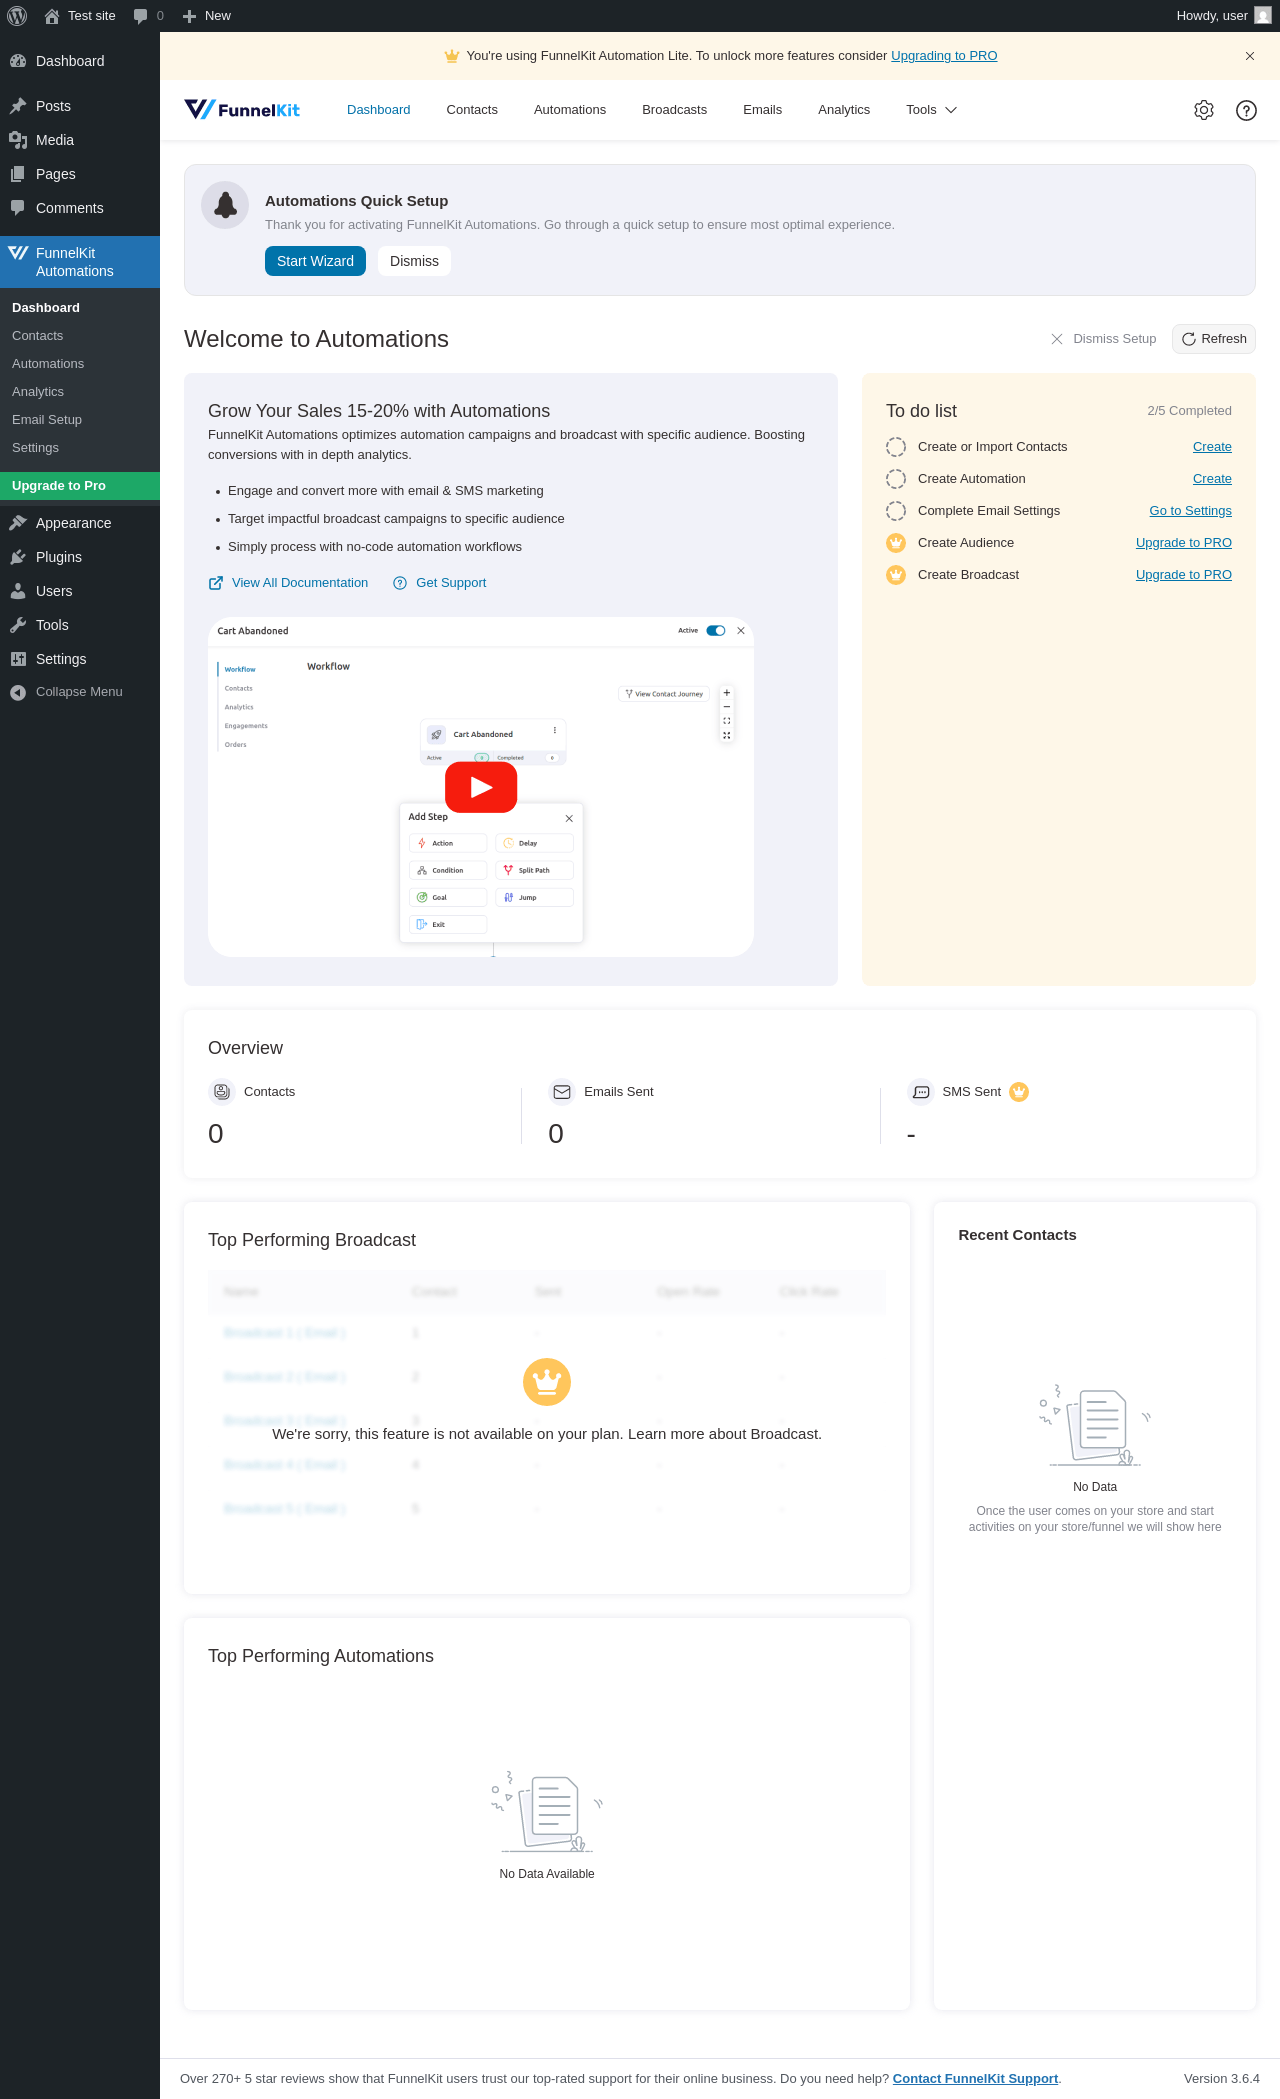1280x2099 pixels.
Task: Open the Broadcasts top navigation tab
Action: click(x=674, y=110)
